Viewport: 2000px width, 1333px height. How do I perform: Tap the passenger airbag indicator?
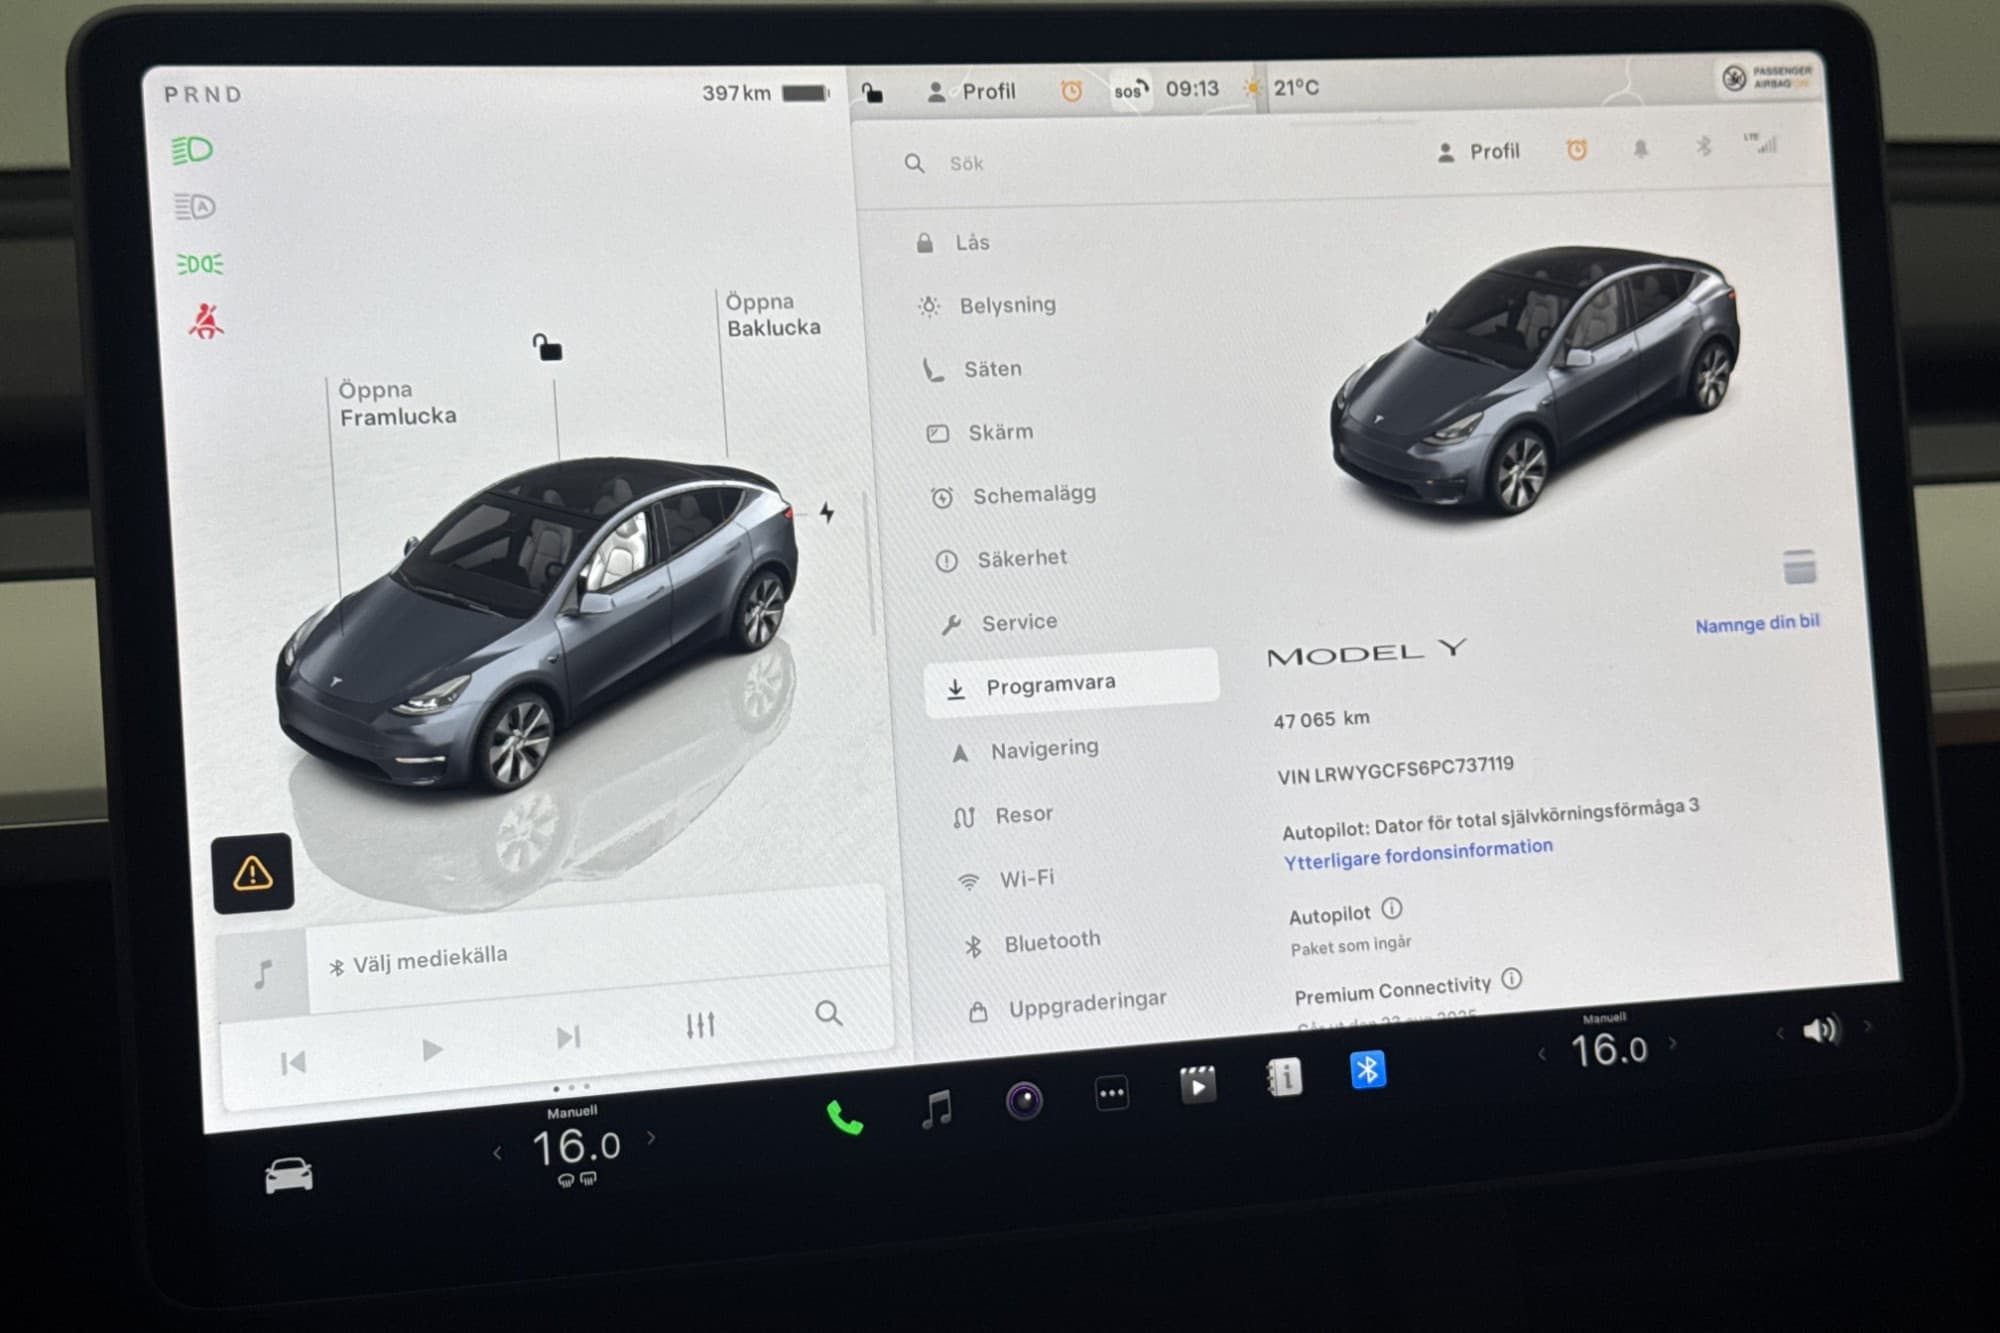(1768, 77)
